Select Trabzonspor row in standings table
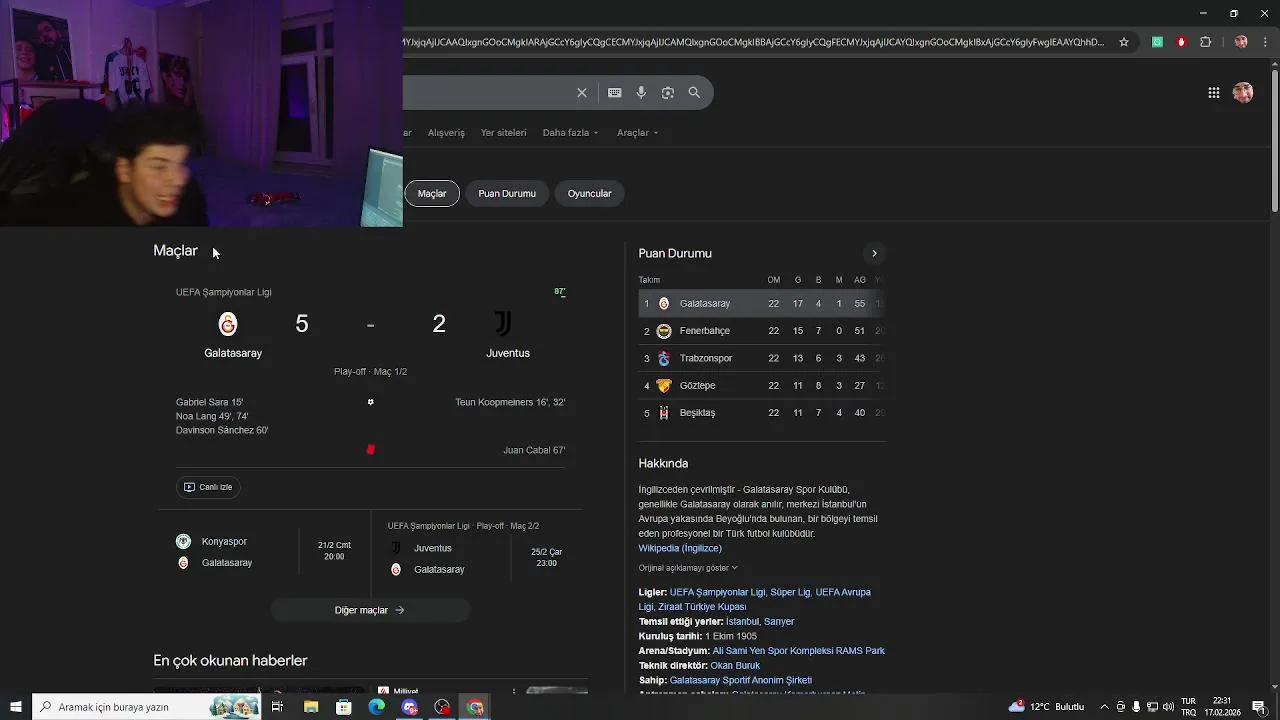This screenshot has height=720, width=1280. point(761,358)
